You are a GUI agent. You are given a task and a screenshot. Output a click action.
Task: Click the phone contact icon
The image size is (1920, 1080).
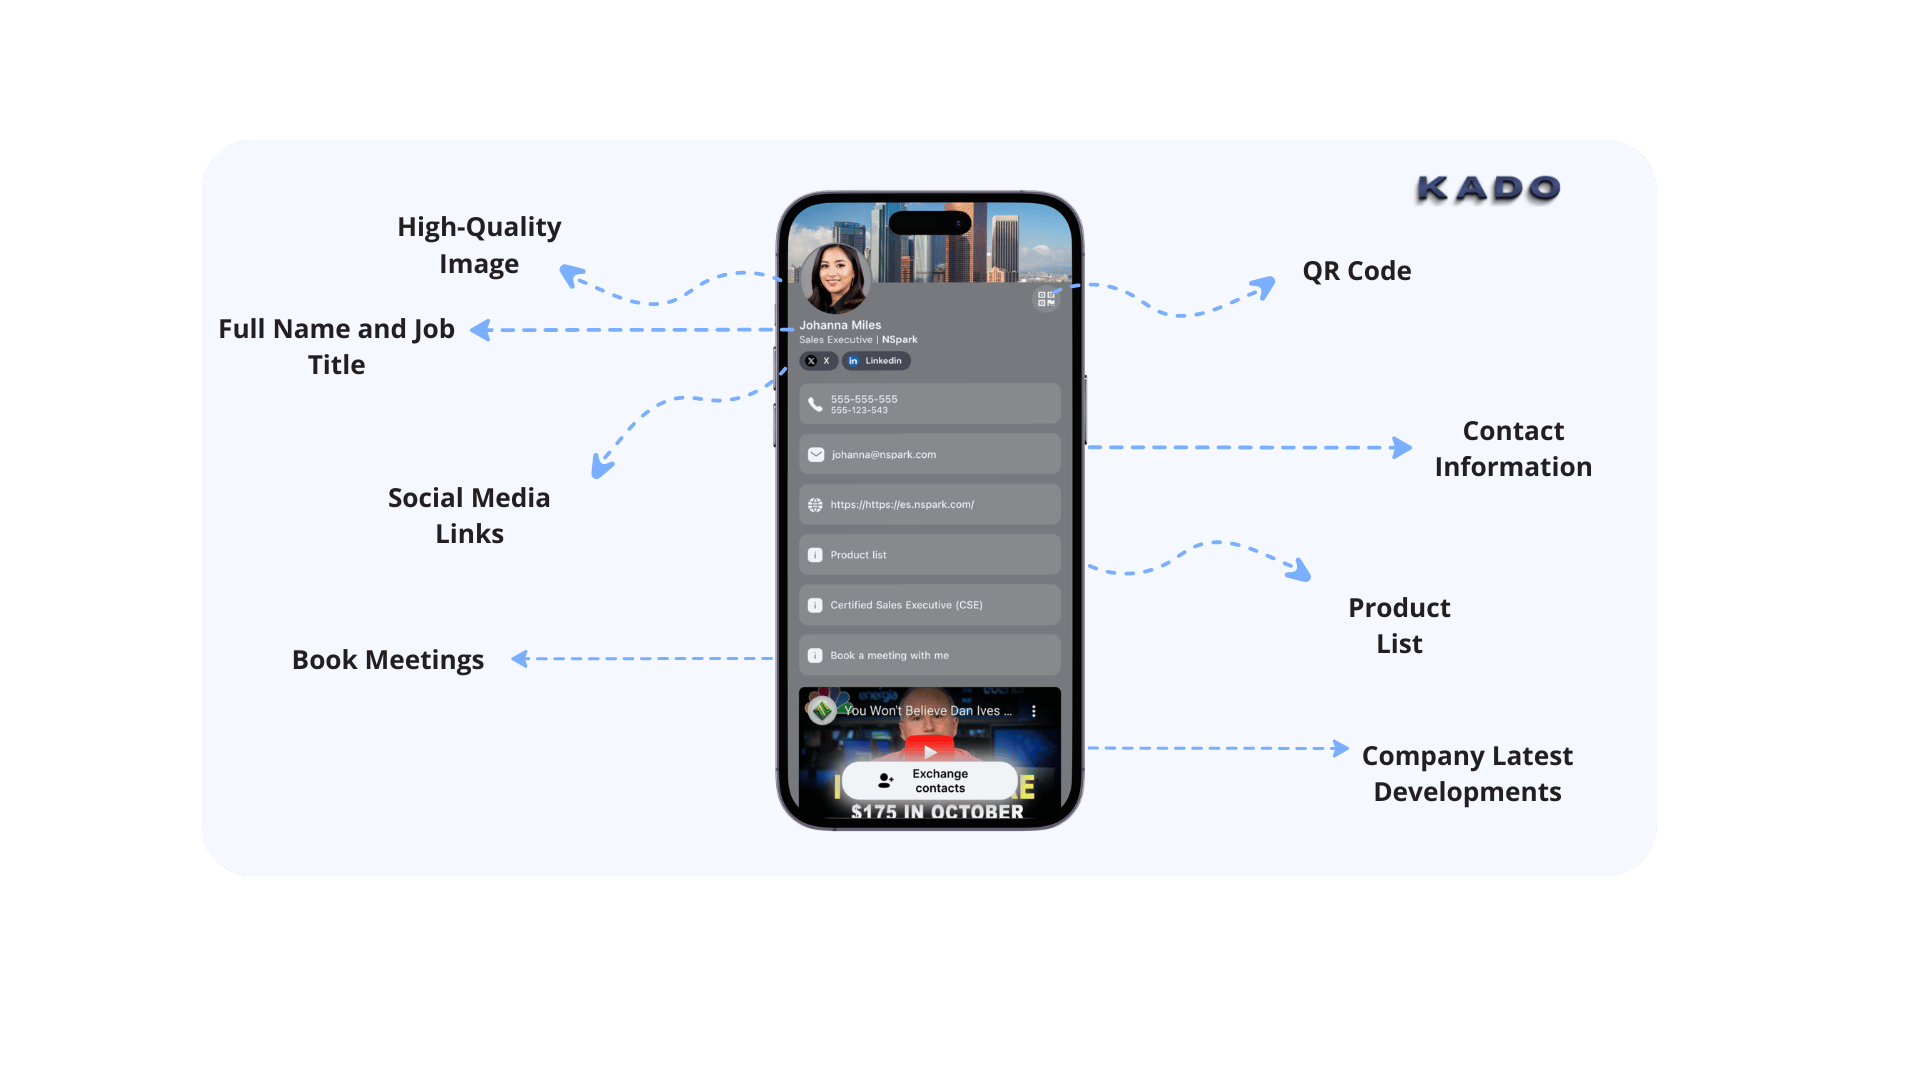click(815, 404)
